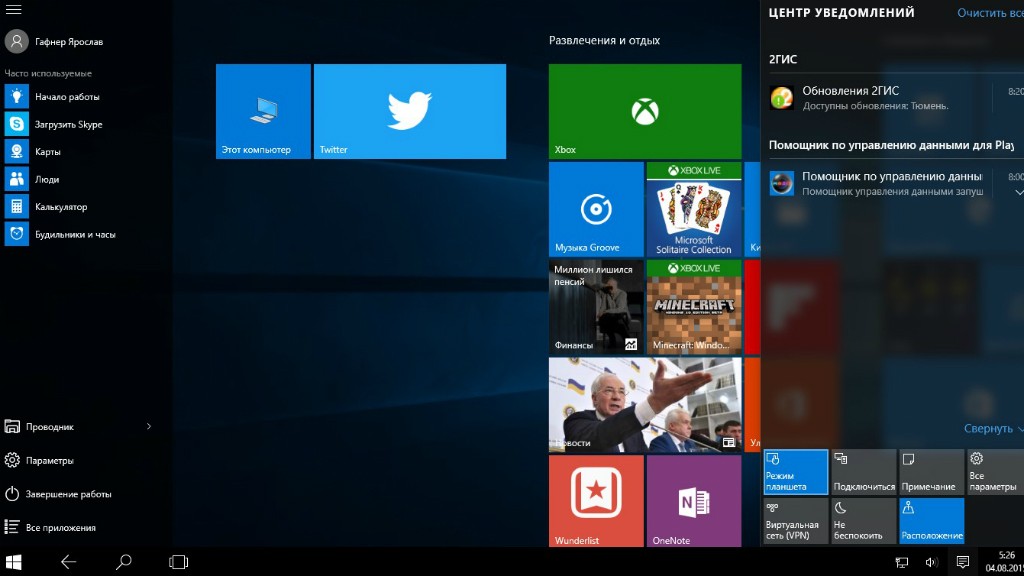Open Параметры in the start menu

coord(39,460)
